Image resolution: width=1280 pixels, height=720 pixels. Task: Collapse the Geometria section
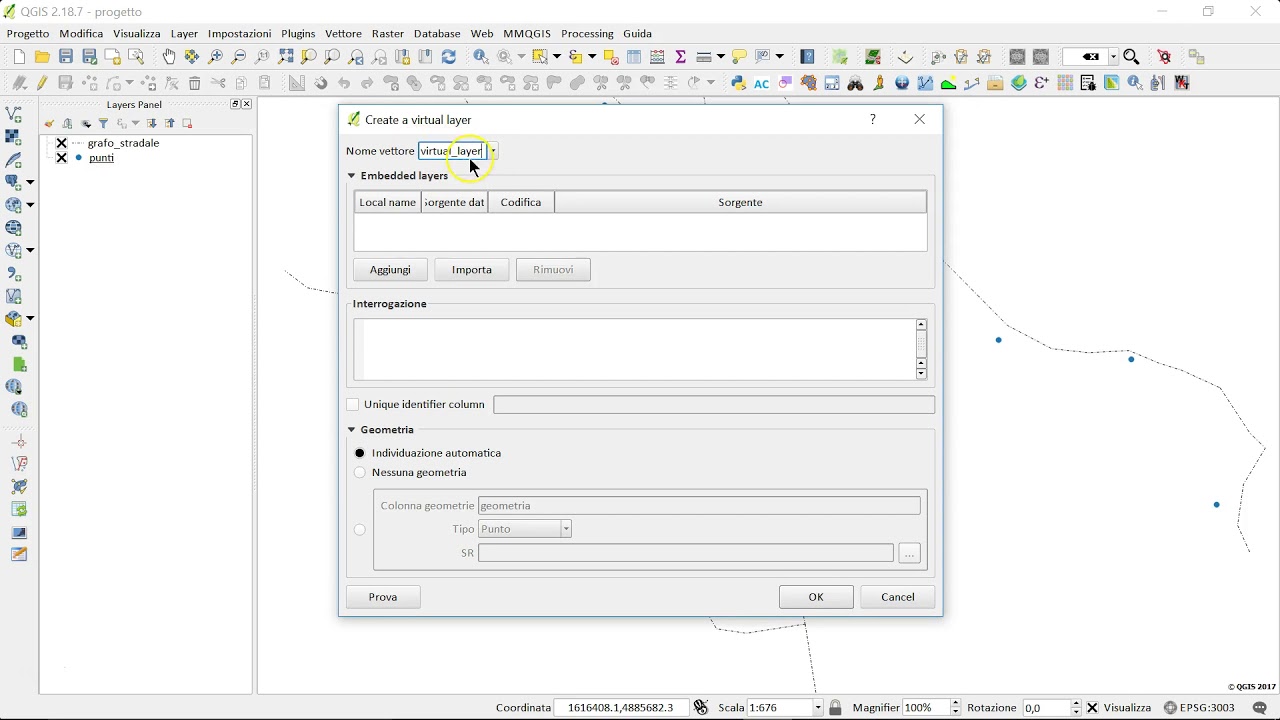click(352, 430)
